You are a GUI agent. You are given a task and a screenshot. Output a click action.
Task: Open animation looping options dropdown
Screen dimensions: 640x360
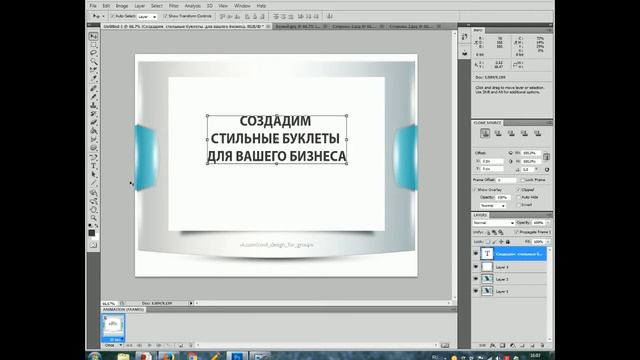tap(113, 345)
